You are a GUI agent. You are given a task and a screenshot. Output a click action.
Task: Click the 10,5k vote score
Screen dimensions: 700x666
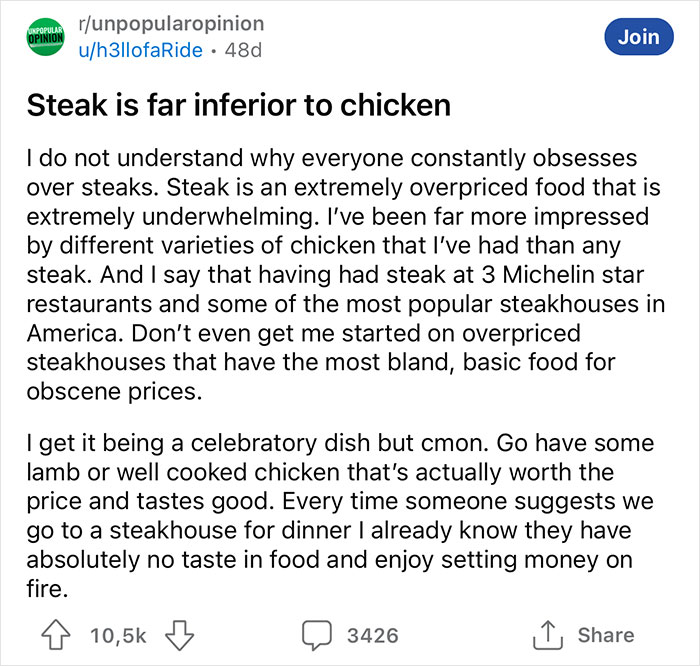[118, 635]
